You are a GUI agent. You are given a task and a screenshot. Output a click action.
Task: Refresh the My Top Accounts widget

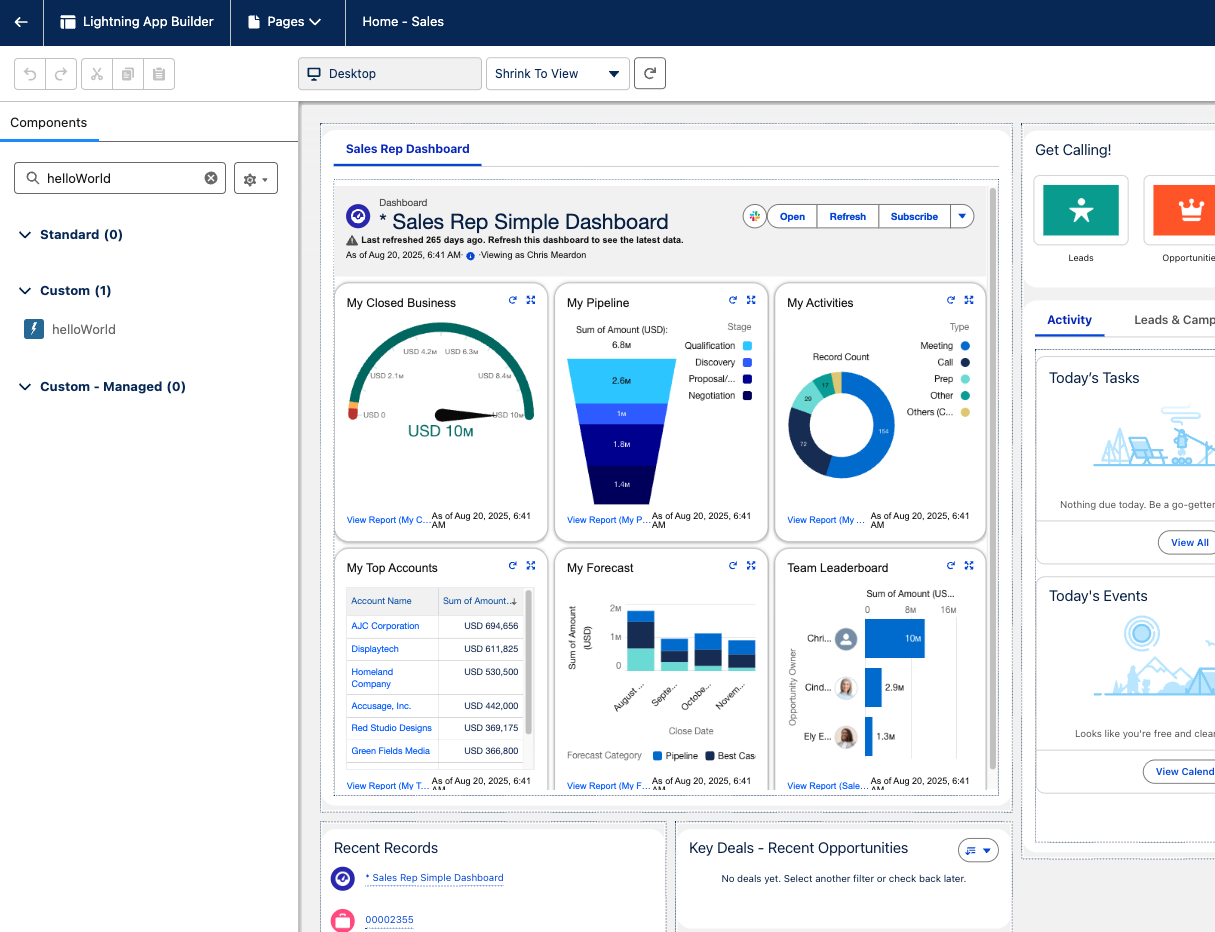click(x=512, y=565)
